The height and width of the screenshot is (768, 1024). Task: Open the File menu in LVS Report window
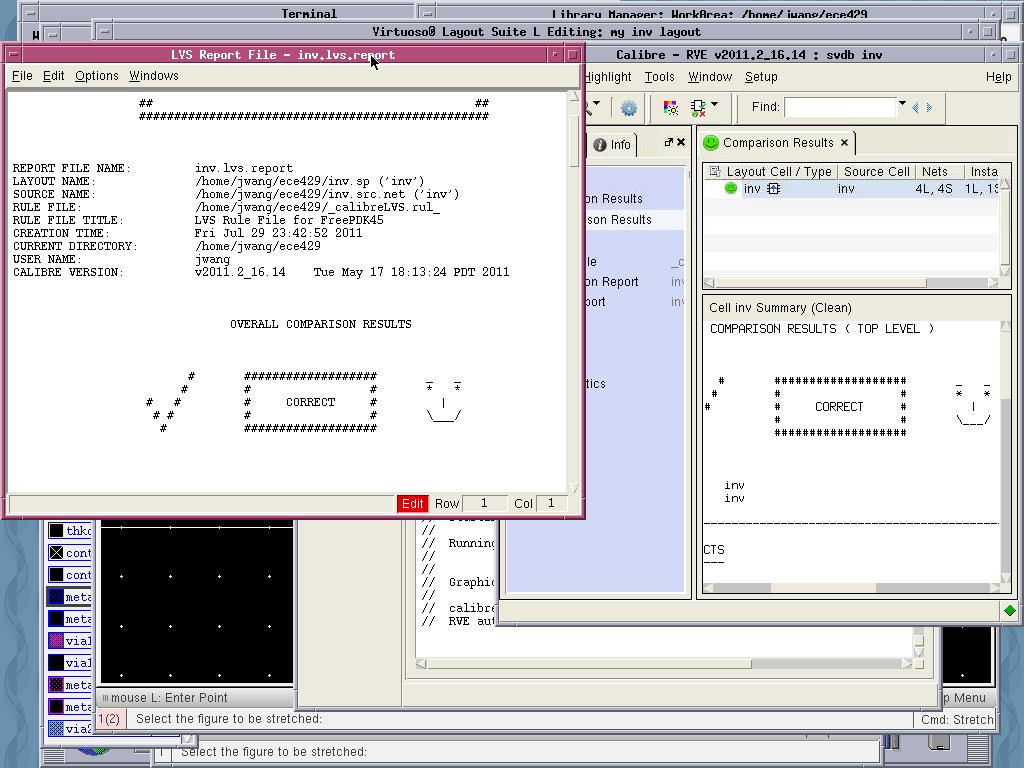point(22,76)
